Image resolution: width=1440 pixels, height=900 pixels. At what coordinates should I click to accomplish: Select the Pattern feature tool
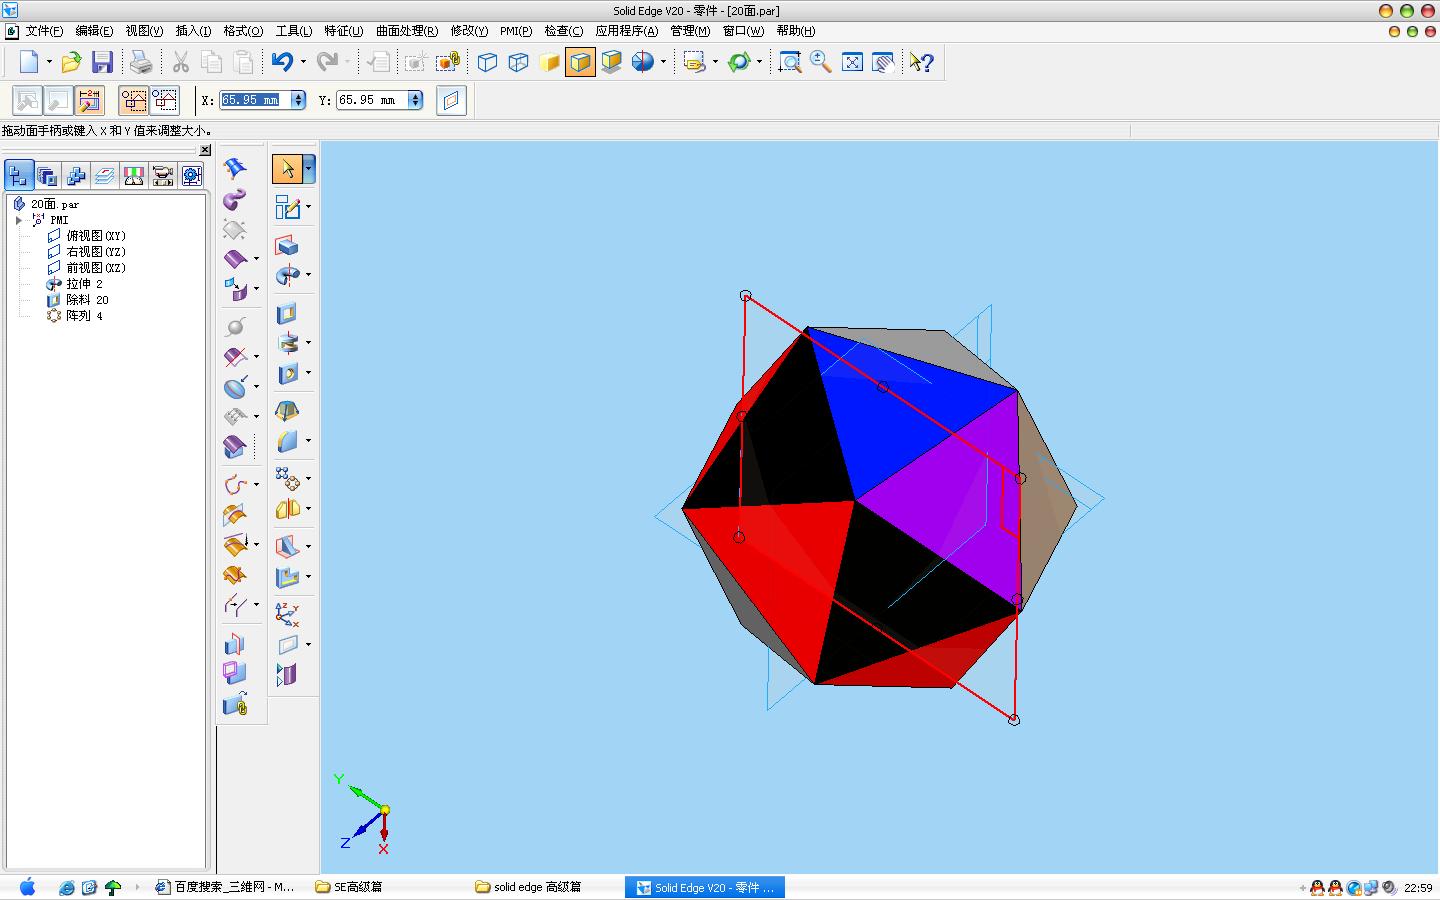(x=287, y=479)
